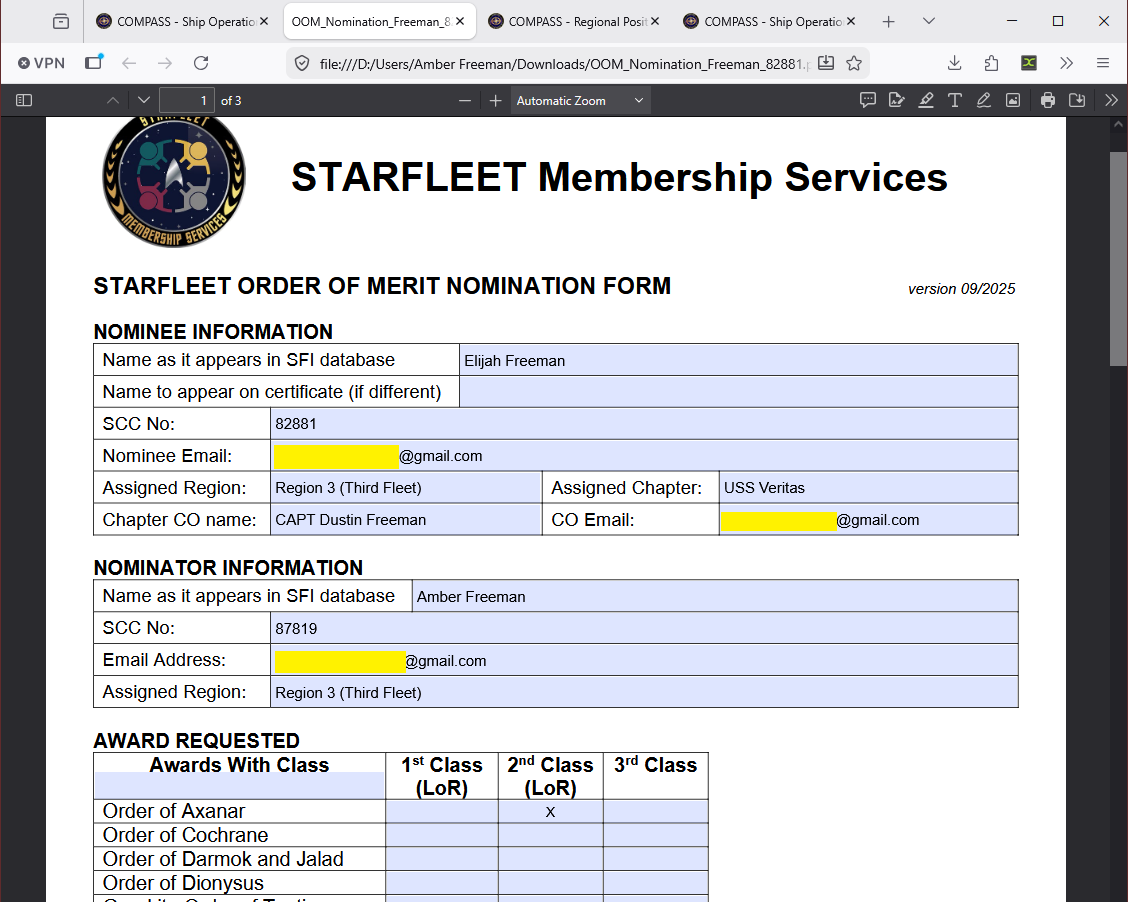The height and width of the screenshot is (902, 1128).
Task: Show more toolbar items chevron
Action: 1067,63
